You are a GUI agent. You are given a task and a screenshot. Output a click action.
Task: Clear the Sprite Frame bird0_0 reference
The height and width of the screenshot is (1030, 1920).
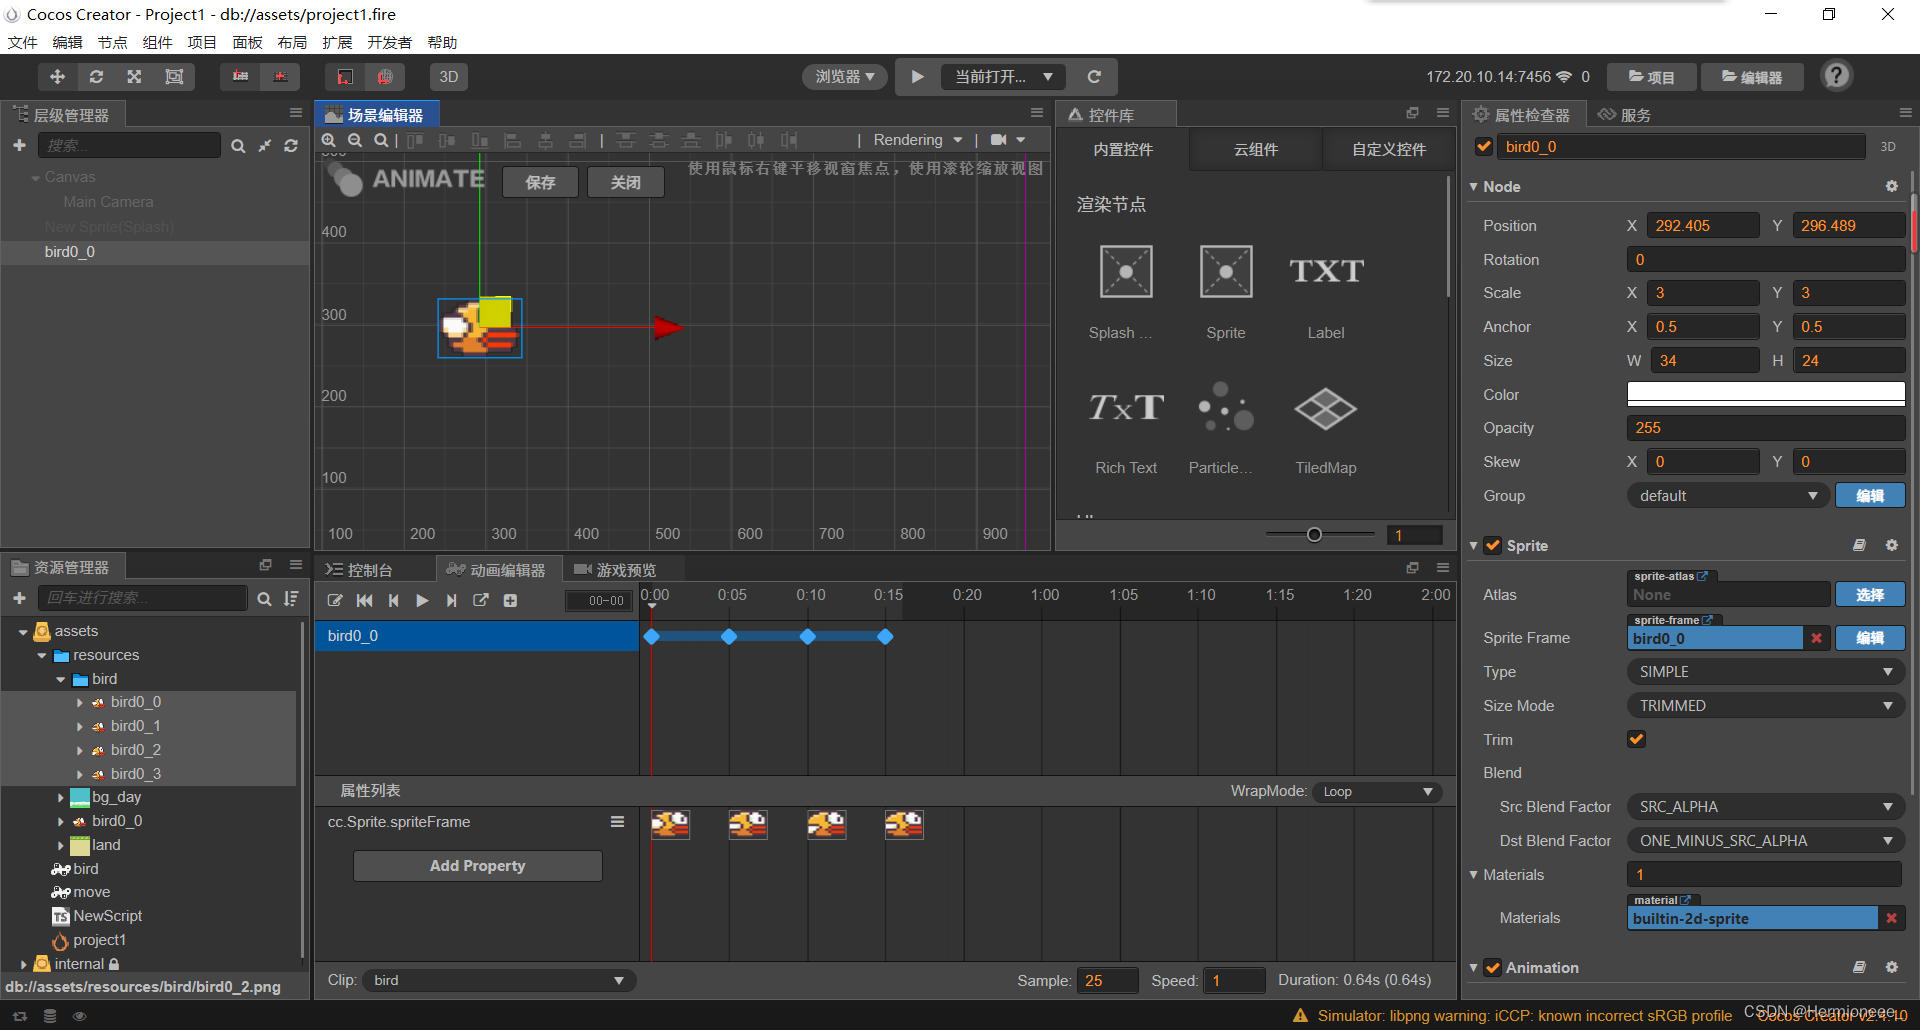[x=1816, y=638]
